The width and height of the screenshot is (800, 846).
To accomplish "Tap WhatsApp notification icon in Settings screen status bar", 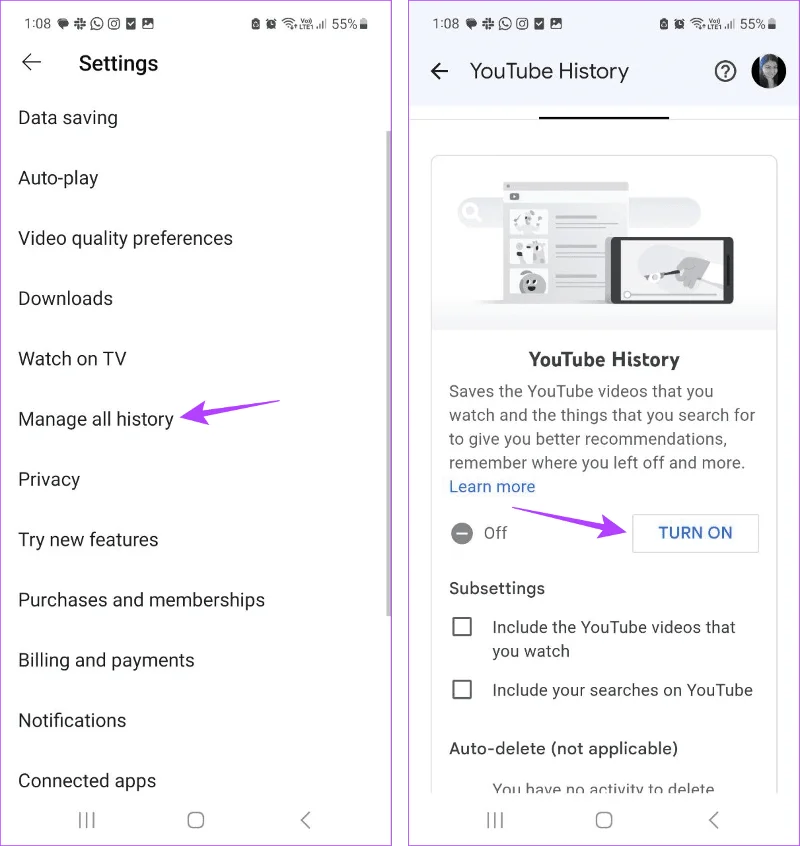I will [x=97, y=24].
